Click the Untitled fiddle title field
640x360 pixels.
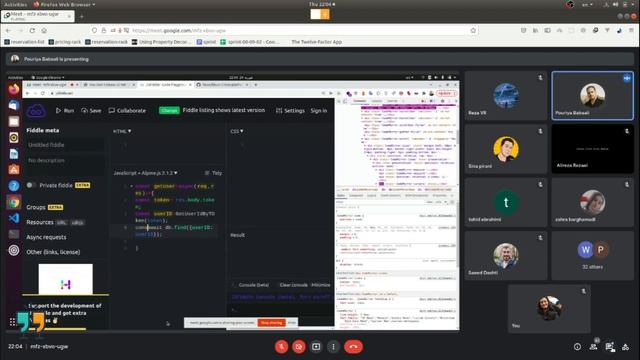click(x=65, y=145)
